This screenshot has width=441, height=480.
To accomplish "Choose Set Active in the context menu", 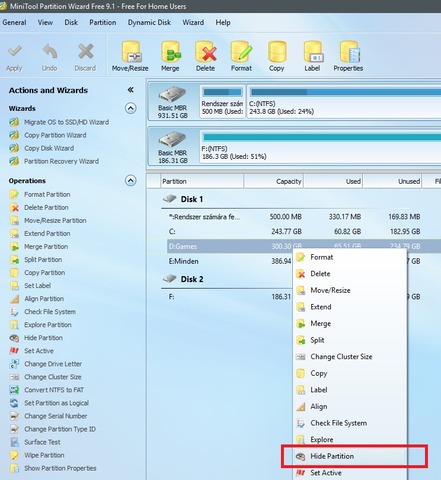I will (x=350, y=473).
